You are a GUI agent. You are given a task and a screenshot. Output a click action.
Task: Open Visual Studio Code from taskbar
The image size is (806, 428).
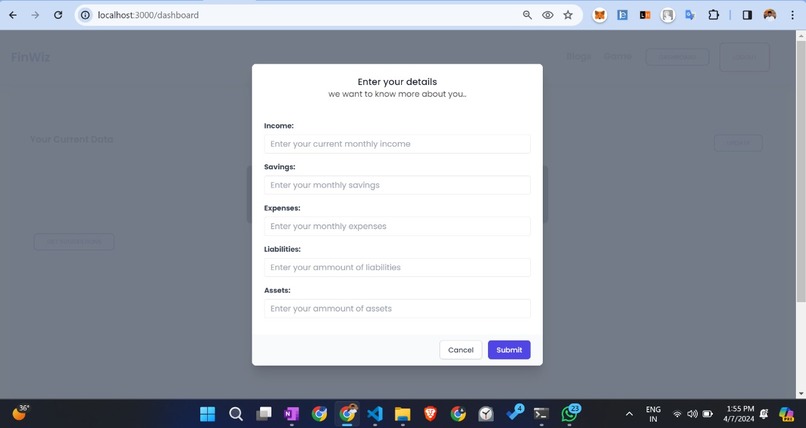pos(375,414)
